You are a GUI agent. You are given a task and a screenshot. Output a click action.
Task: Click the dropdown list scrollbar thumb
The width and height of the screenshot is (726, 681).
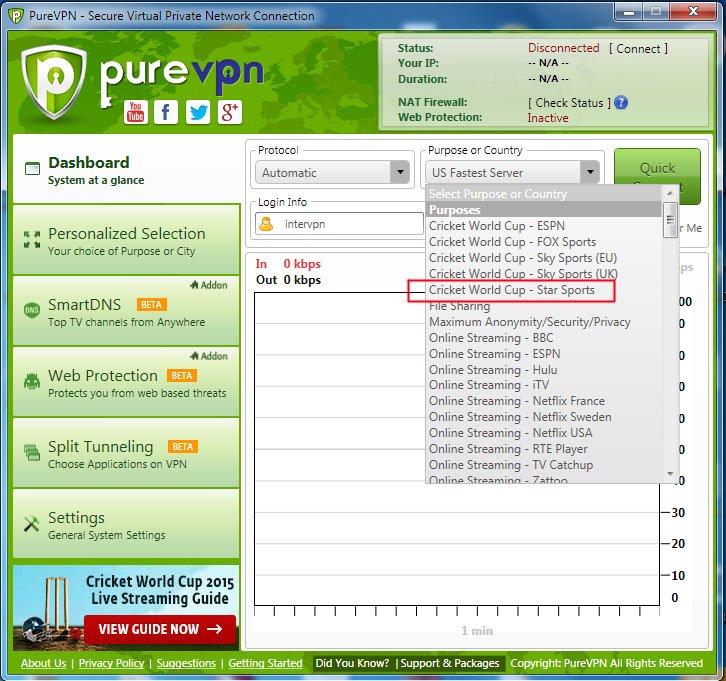click(670, 220)
